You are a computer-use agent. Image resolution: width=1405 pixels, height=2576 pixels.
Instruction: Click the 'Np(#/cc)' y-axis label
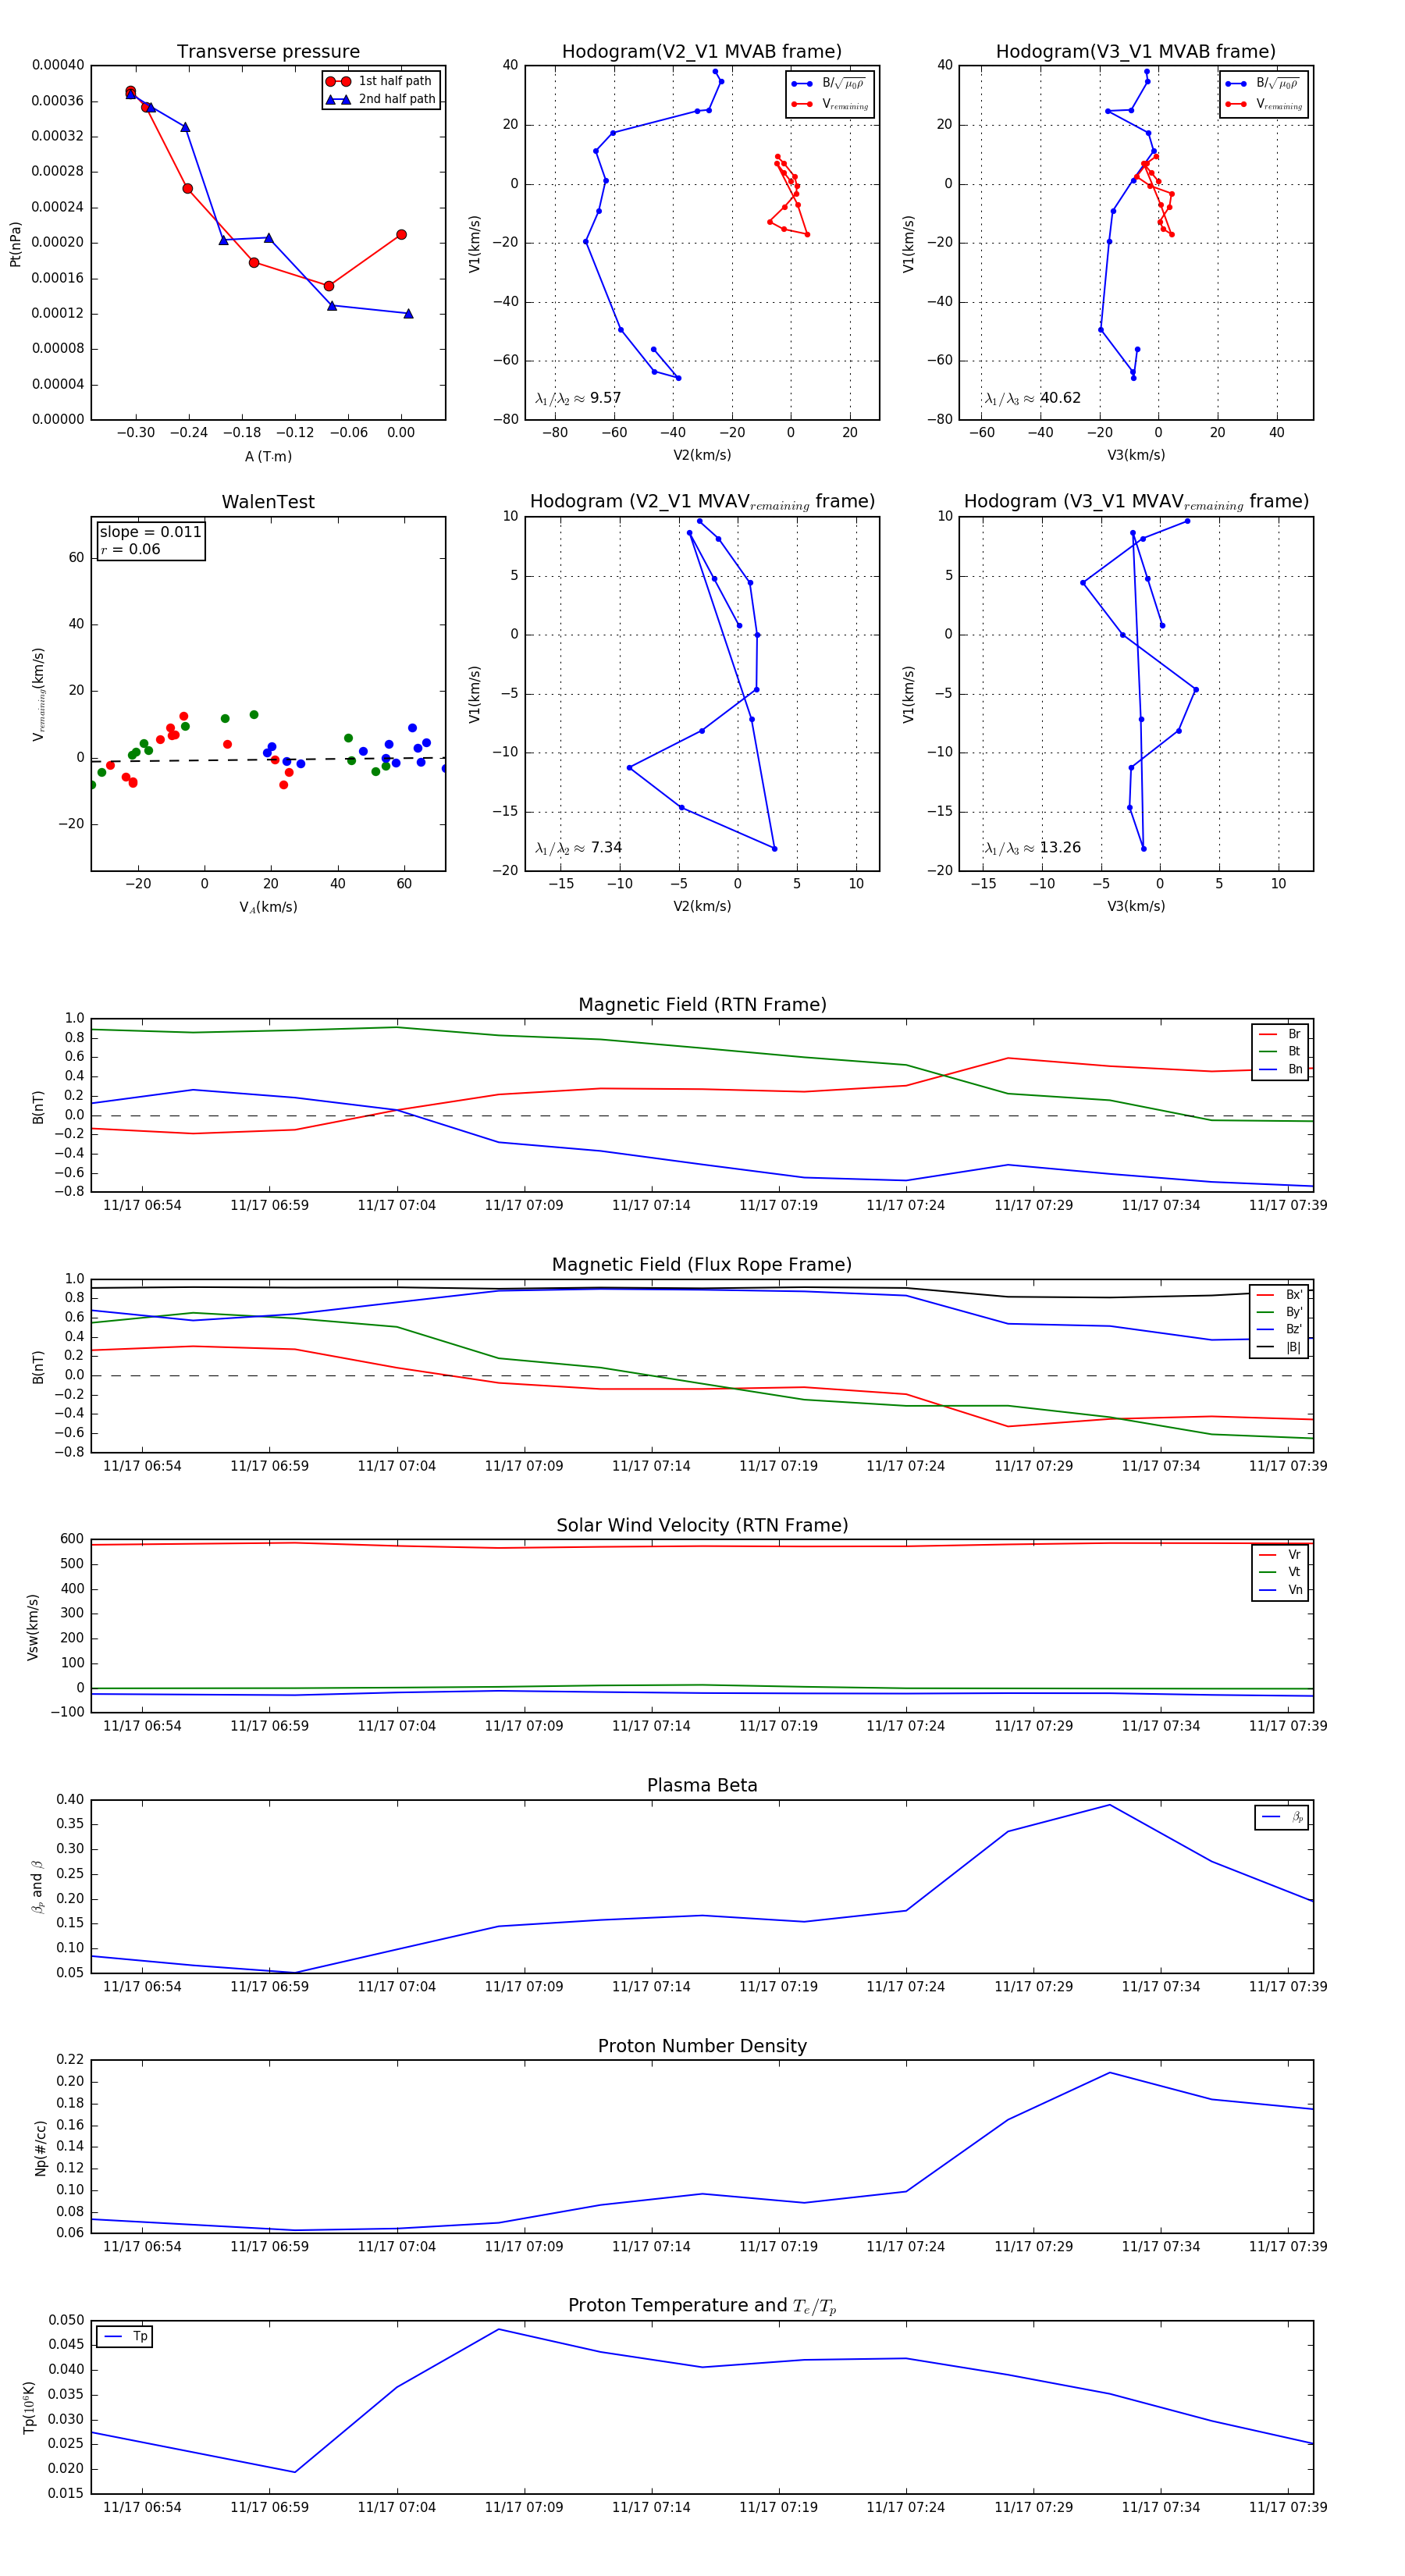40,2147
